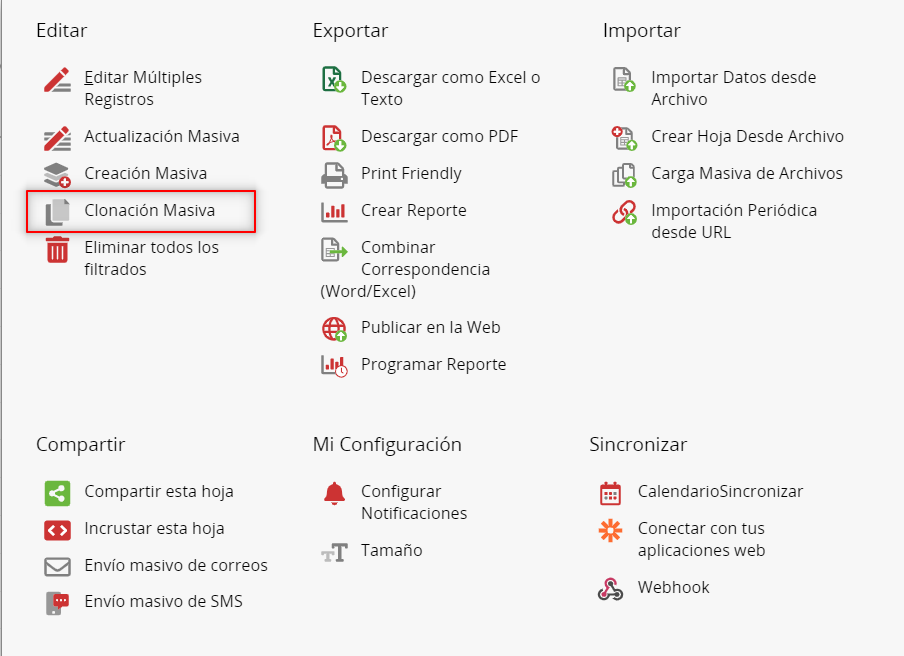This screenshot has height=656, width=904.
Task: Open the Tamaño text size setting
Action: point(391,551)
